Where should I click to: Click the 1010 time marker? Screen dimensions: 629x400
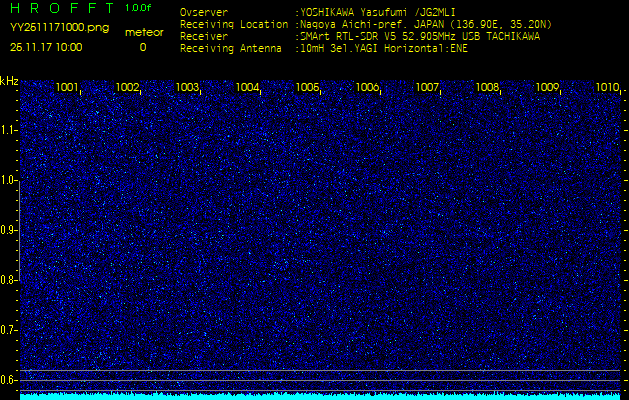click(x=607, y=88)
